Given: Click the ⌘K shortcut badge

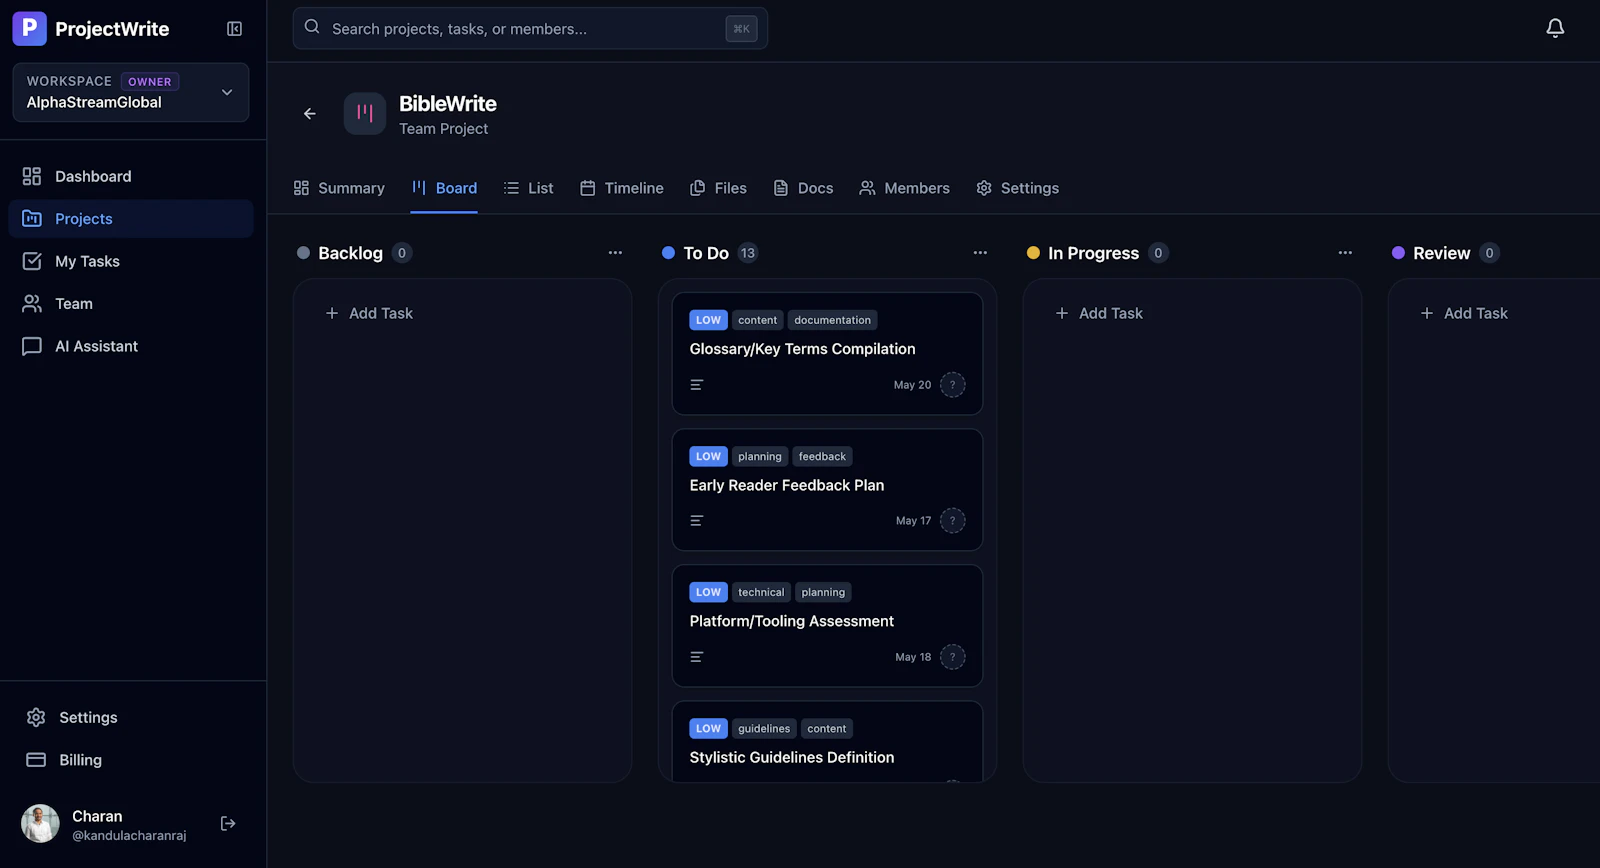Looking at the screenshot, I should pyautogui.click(x=741, y=29).
